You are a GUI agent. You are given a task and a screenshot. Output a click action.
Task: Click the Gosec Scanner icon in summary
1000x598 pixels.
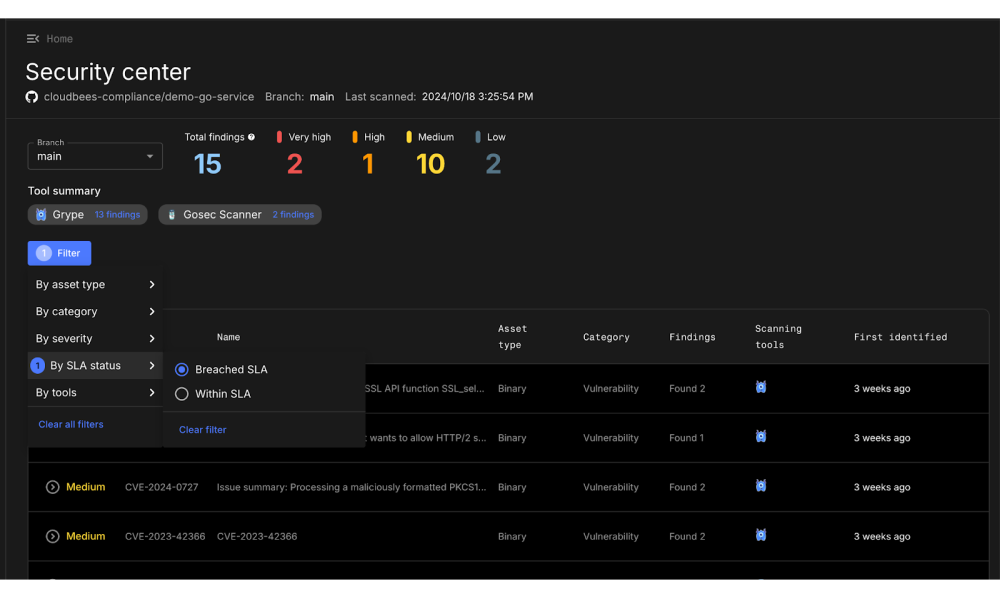[172, 215]
